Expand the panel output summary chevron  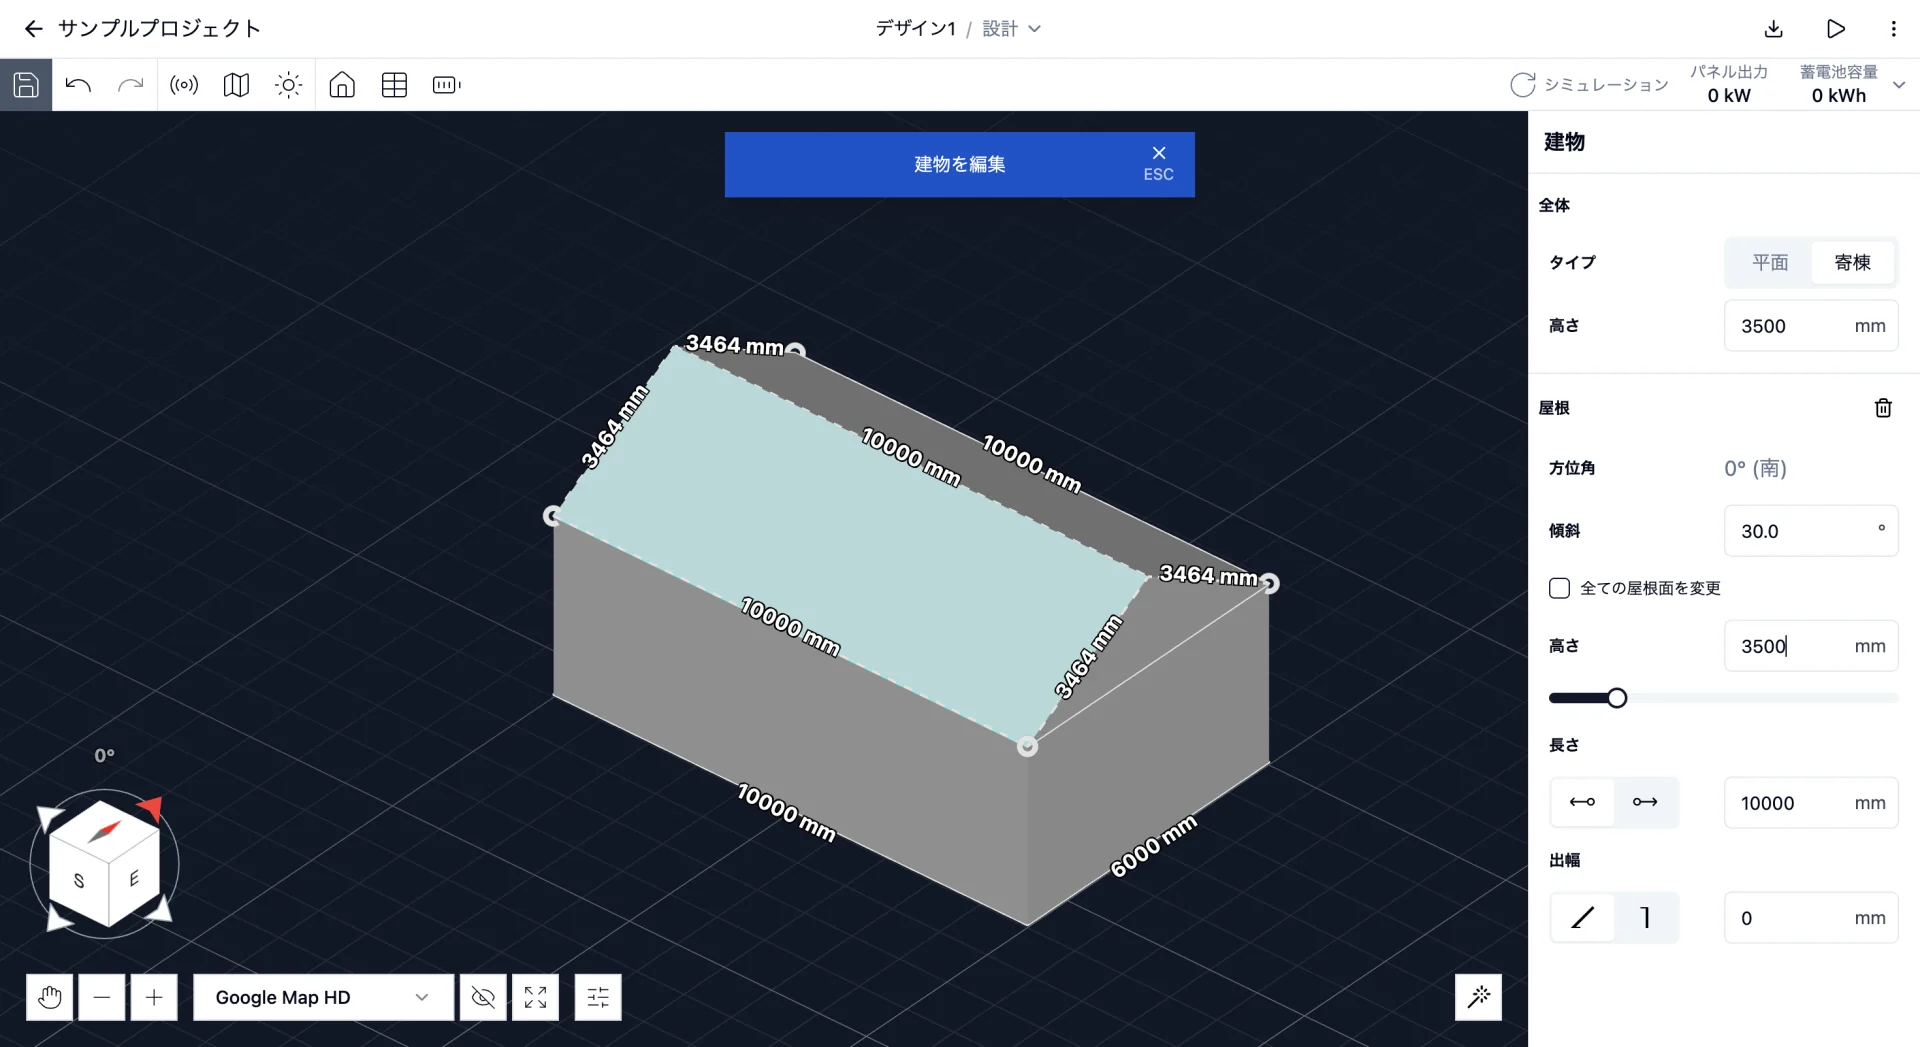(1899, 85)
